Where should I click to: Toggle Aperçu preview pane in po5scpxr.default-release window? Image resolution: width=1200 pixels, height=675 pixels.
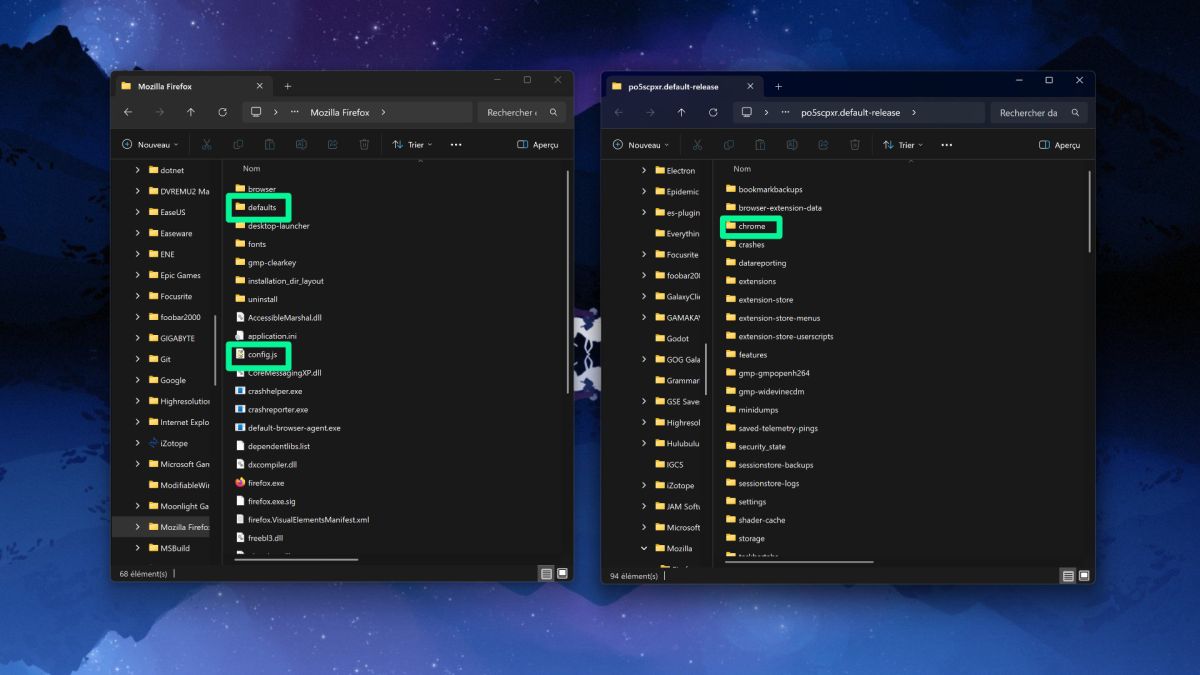[x=1059, y=145]
